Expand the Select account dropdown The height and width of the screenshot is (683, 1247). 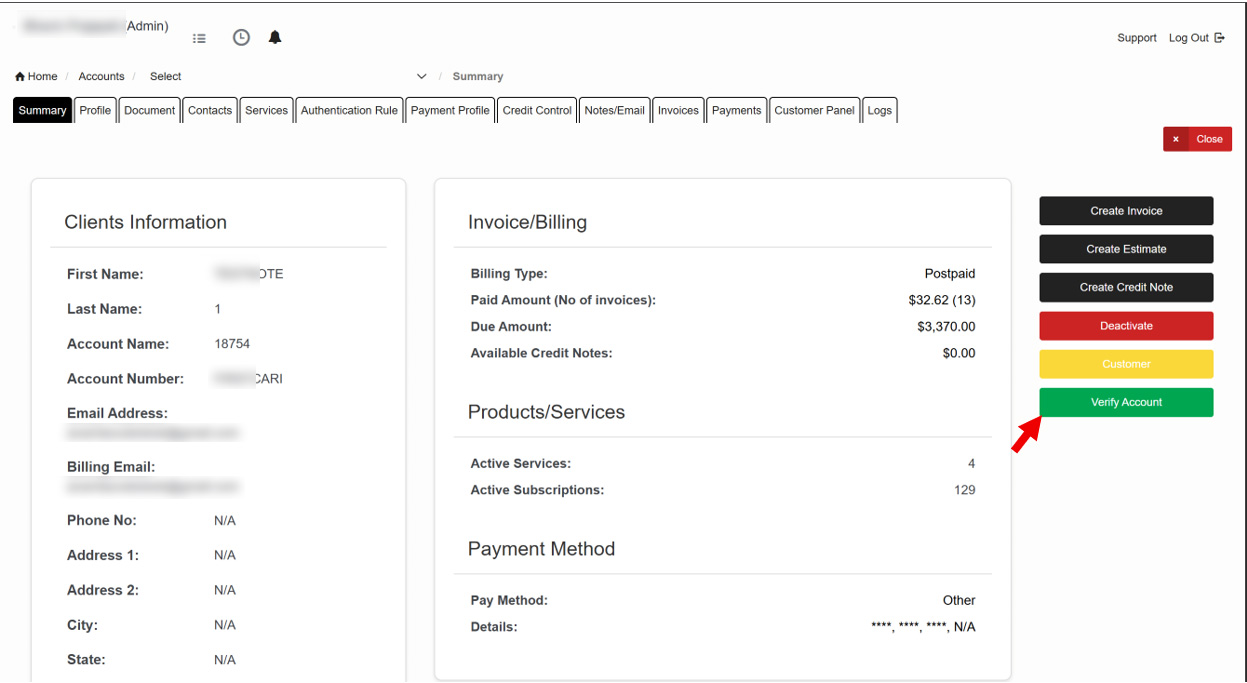pyautogui.click(x=421, y=77)
